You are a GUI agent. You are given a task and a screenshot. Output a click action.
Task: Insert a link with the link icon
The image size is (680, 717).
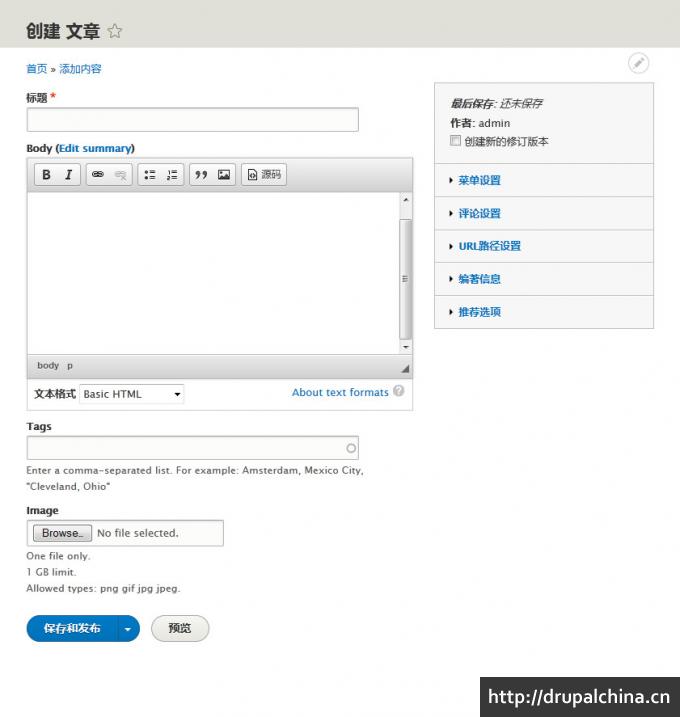point(98,175)
